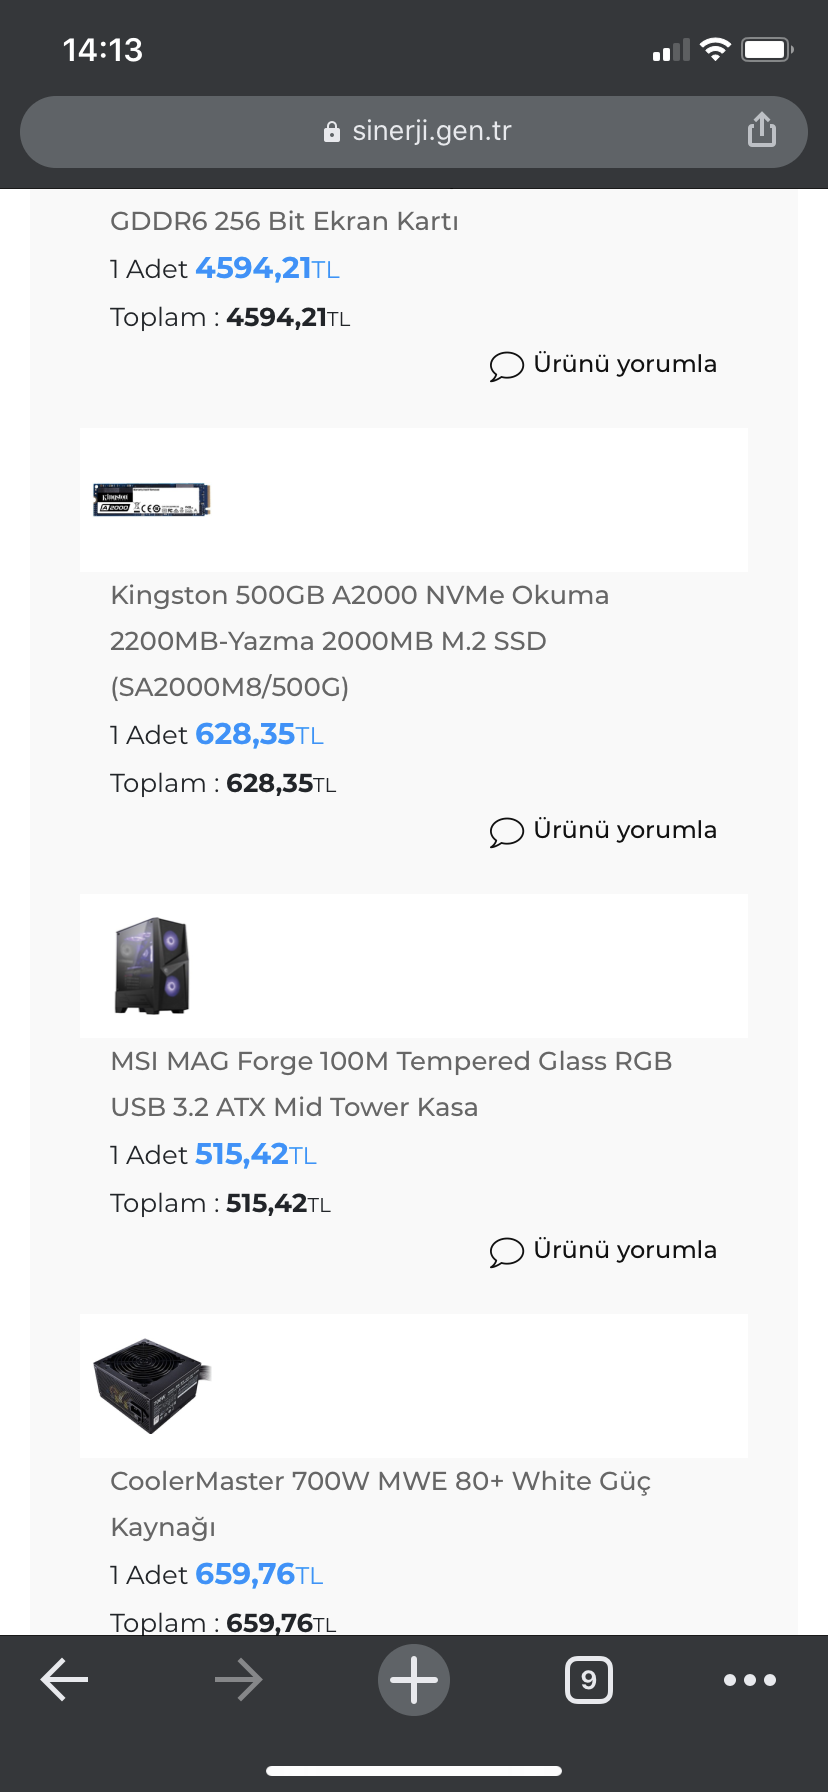Open the CoolerMaster power supply image
This screenshot has width=828, height=1792.
[x=152, y=1386]
